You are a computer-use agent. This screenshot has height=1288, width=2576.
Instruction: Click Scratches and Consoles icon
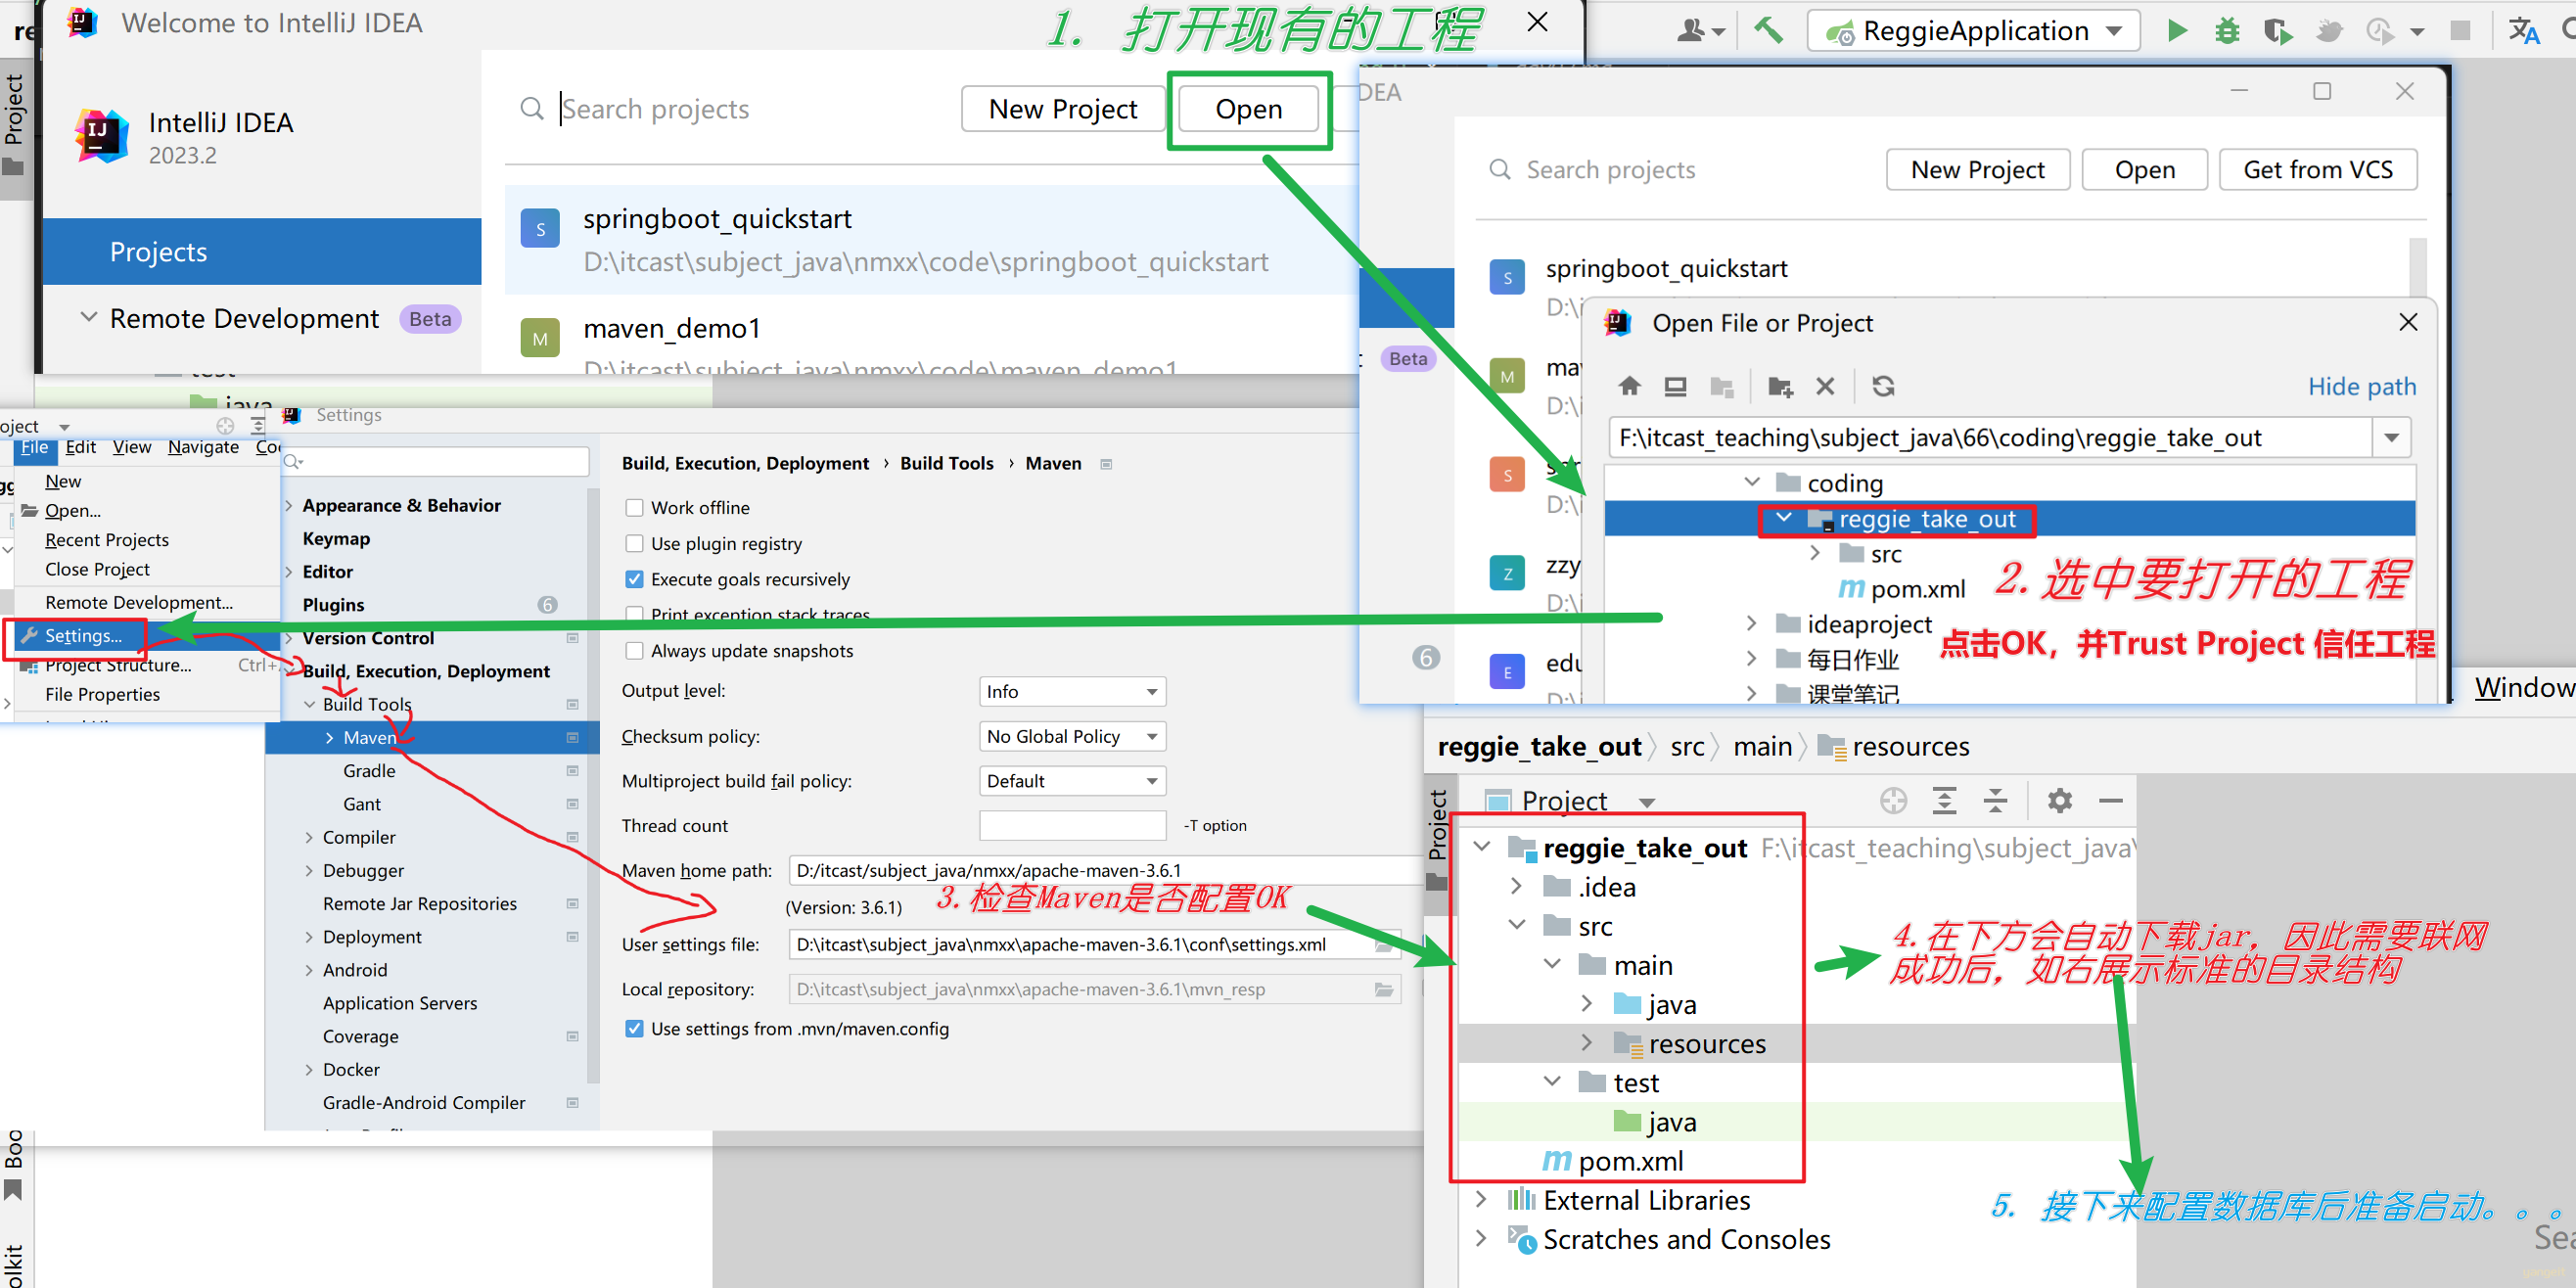1522,1239
